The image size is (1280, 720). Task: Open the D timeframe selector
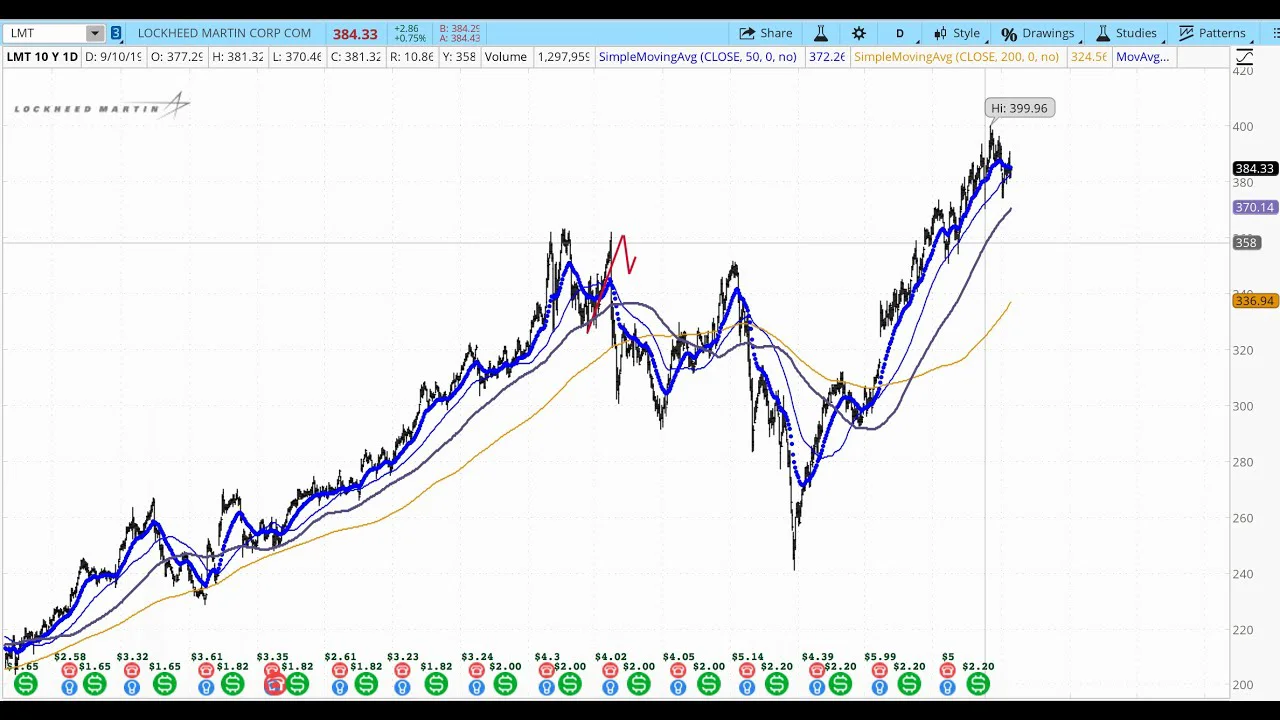point(899,33)
